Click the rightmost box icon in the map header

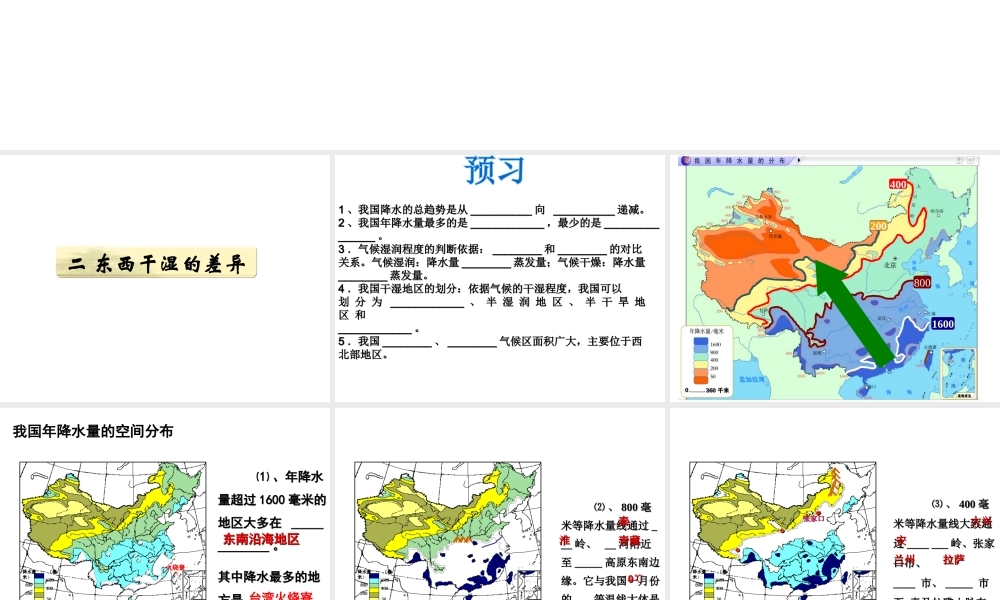(x=971, y=161)
